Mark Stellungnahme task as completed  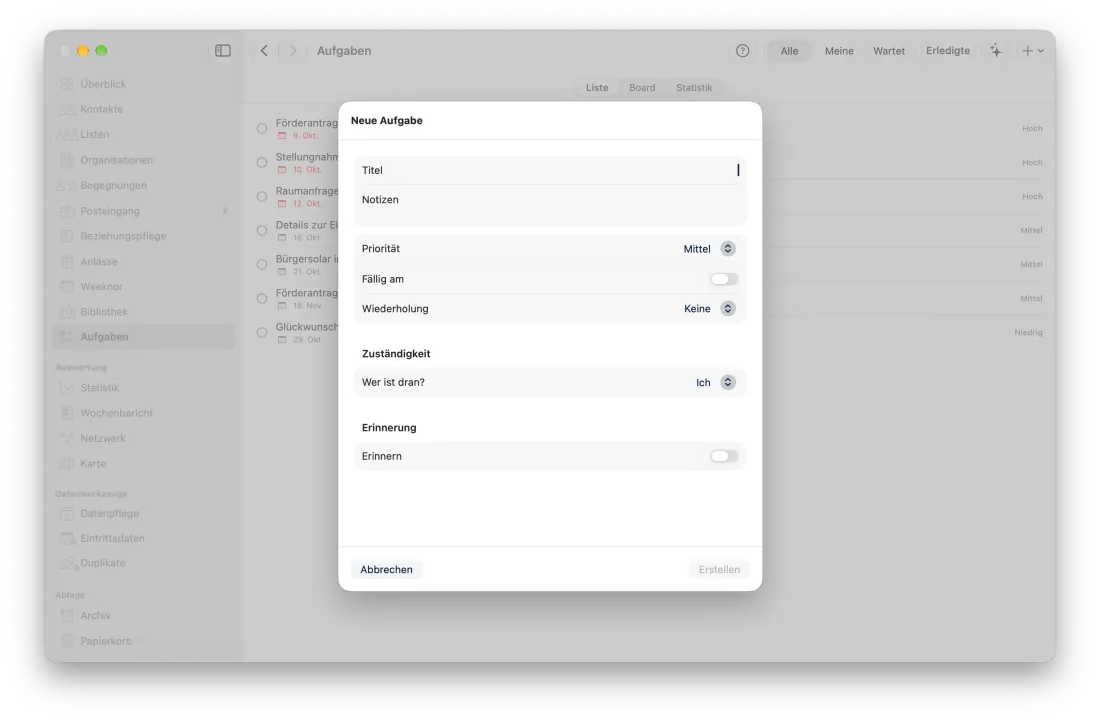coord(262,163)
